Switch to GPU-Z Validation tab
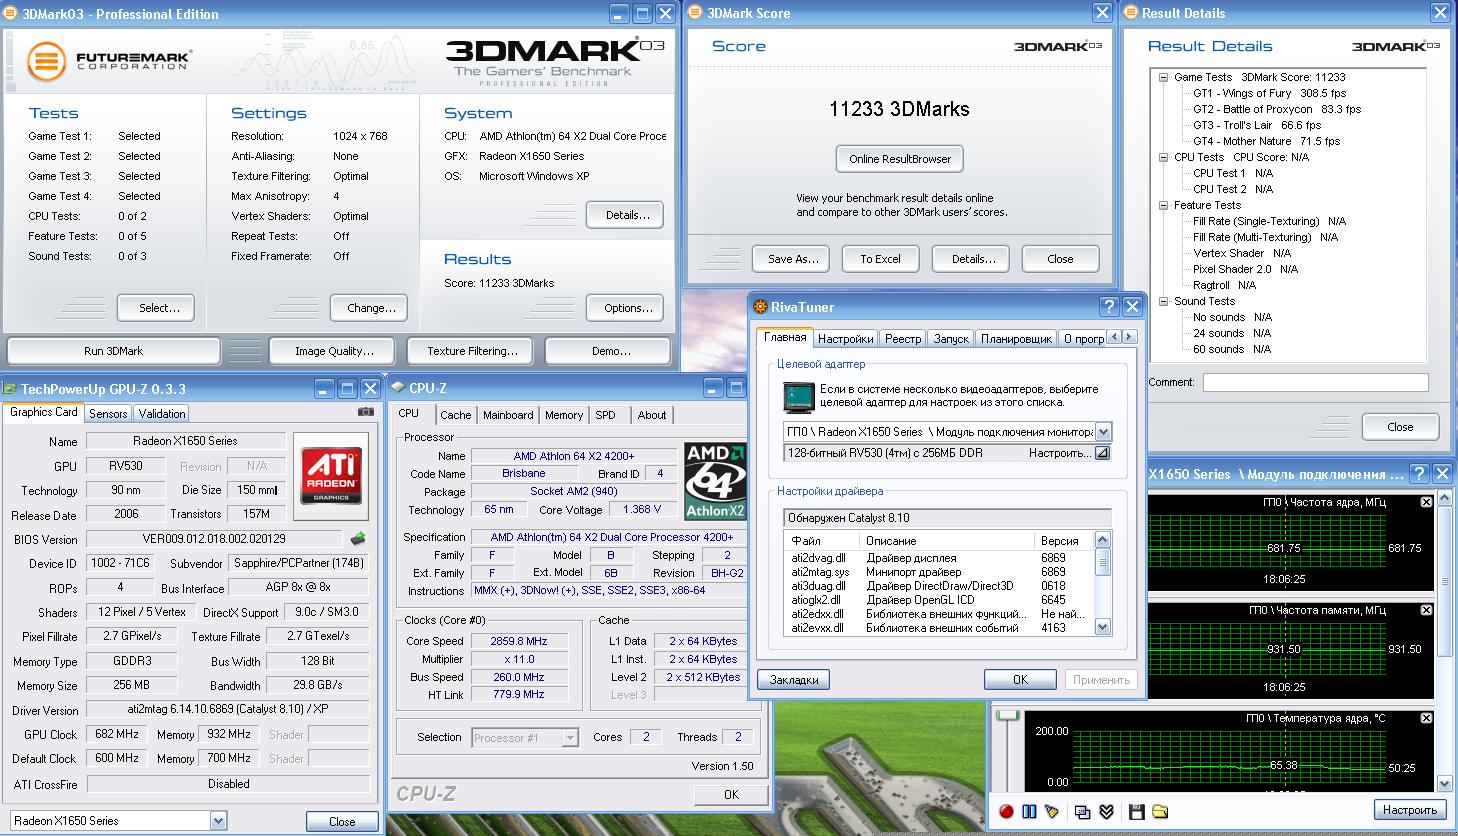 [162, 413]
